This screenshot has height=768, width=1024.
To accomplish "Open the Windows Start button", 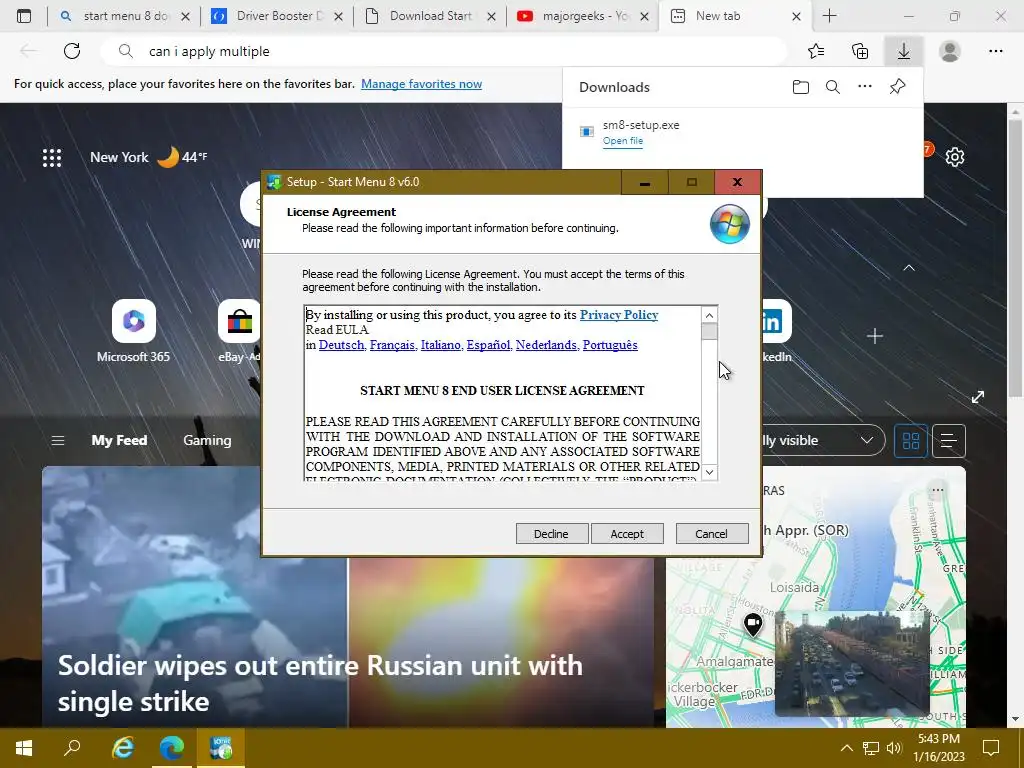I will click(x=24, y=748).
